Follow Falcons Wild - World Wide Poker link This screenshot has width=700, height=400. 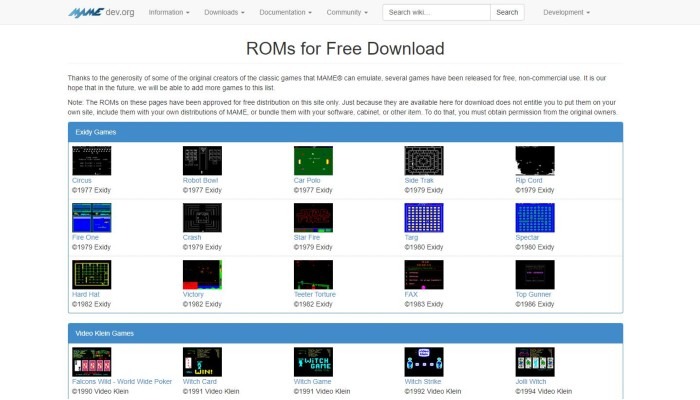tap(122, 382)
